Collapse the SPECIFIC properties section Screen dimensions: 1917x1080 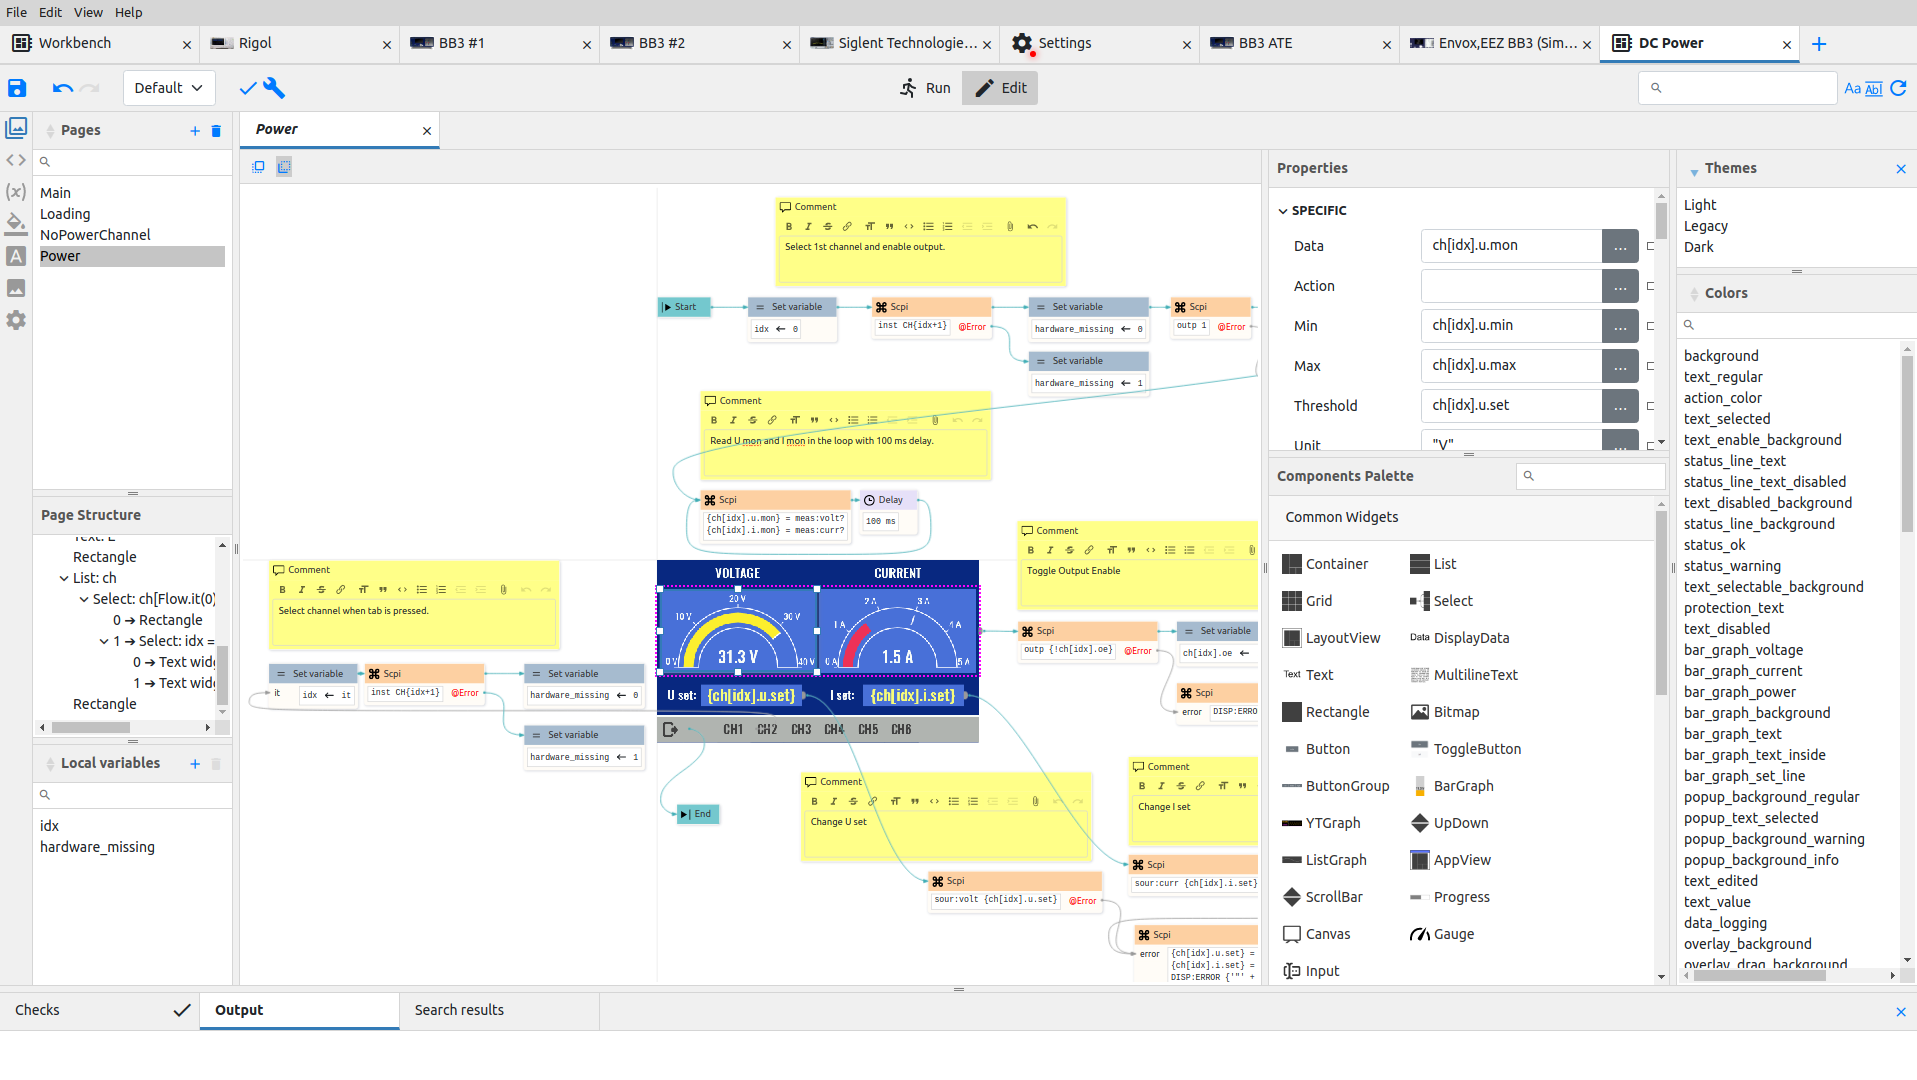click(x=1283, y=211)
